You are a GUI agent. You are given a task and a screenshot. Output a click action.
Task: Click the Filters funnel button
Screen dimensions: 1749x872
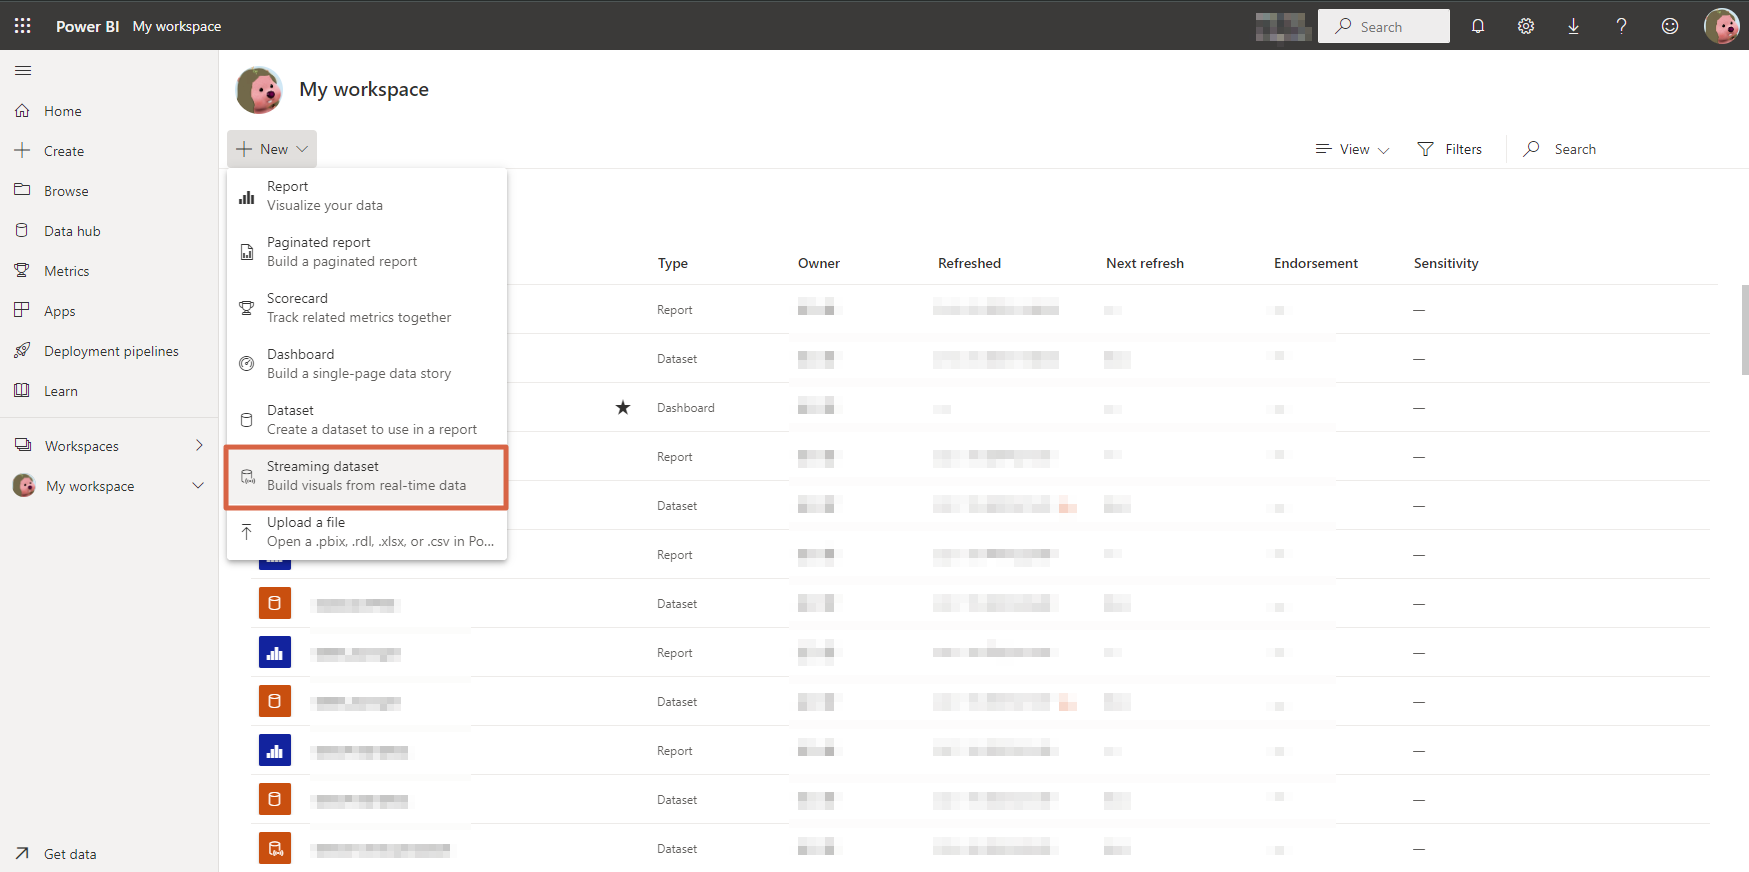[x=1450, y=149]
